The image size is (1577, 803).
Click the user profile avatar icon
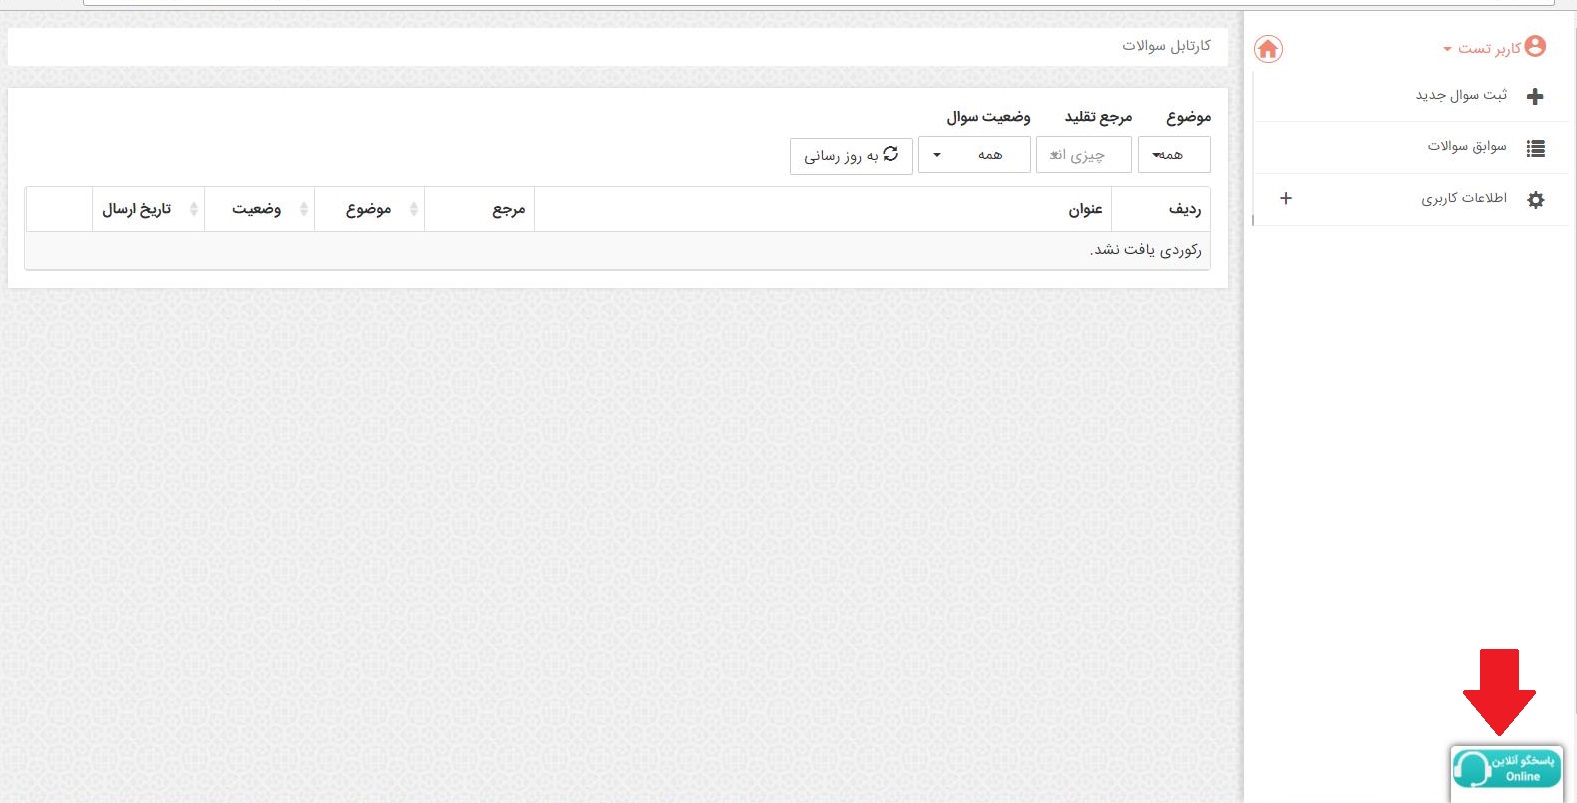point(1535,46)
